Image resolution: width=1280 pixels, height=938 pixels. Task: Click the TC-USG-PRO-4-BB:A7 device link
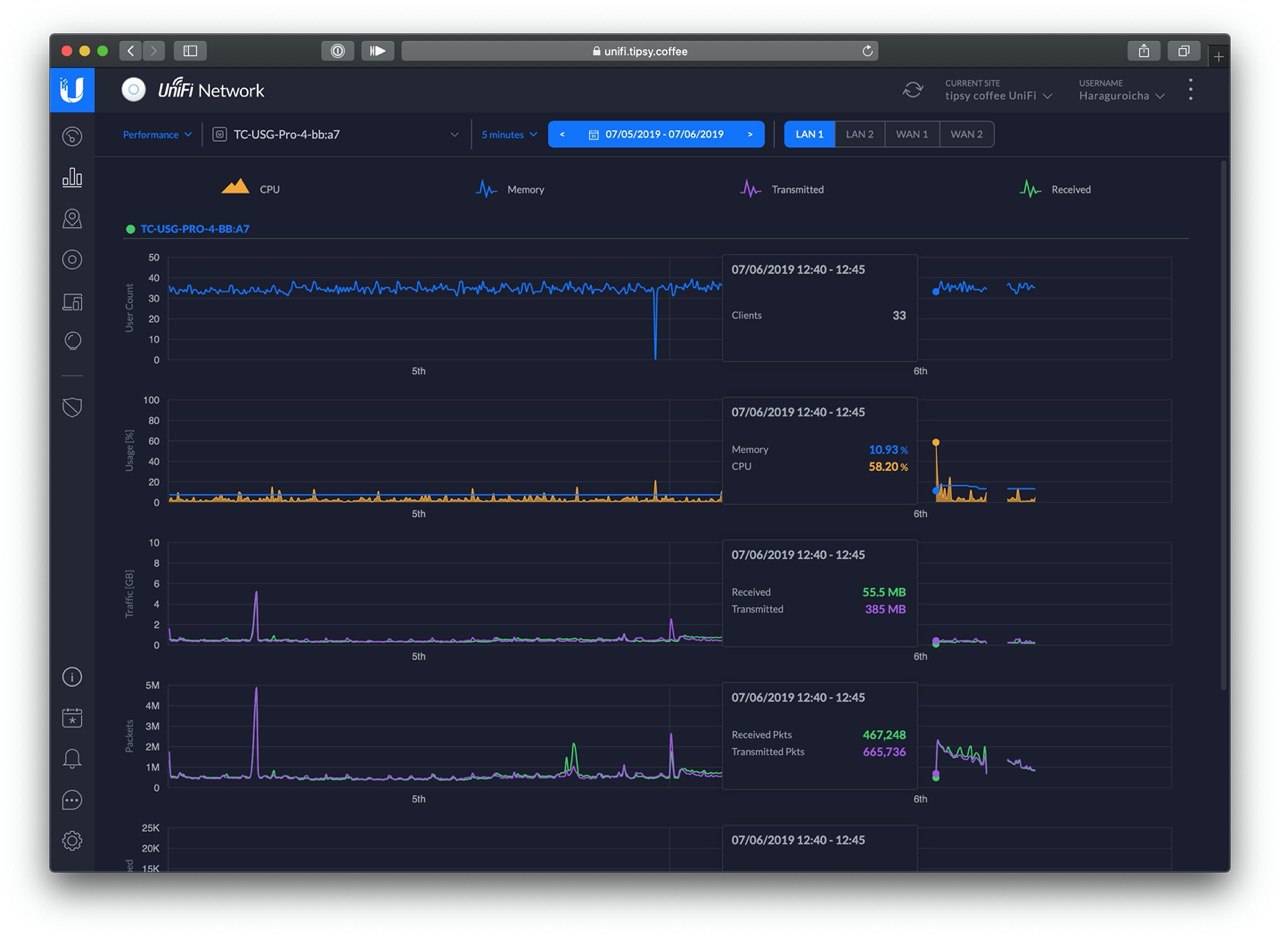tap(195, 229)
